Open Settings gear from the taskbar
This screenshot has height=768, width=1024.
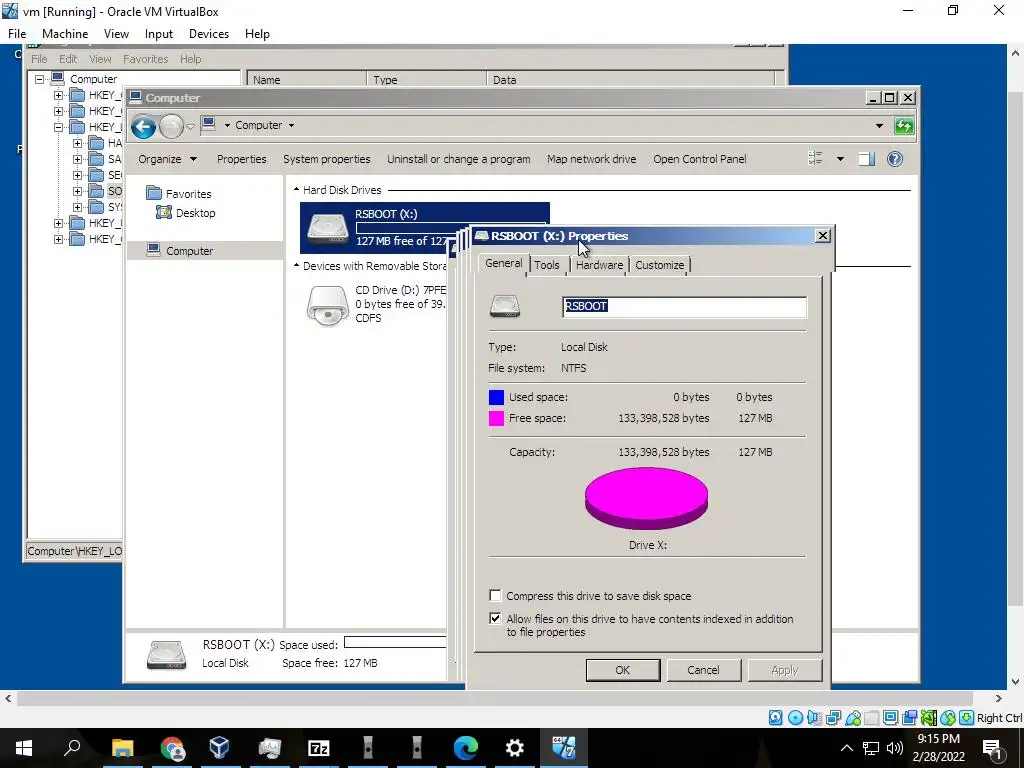515,748
